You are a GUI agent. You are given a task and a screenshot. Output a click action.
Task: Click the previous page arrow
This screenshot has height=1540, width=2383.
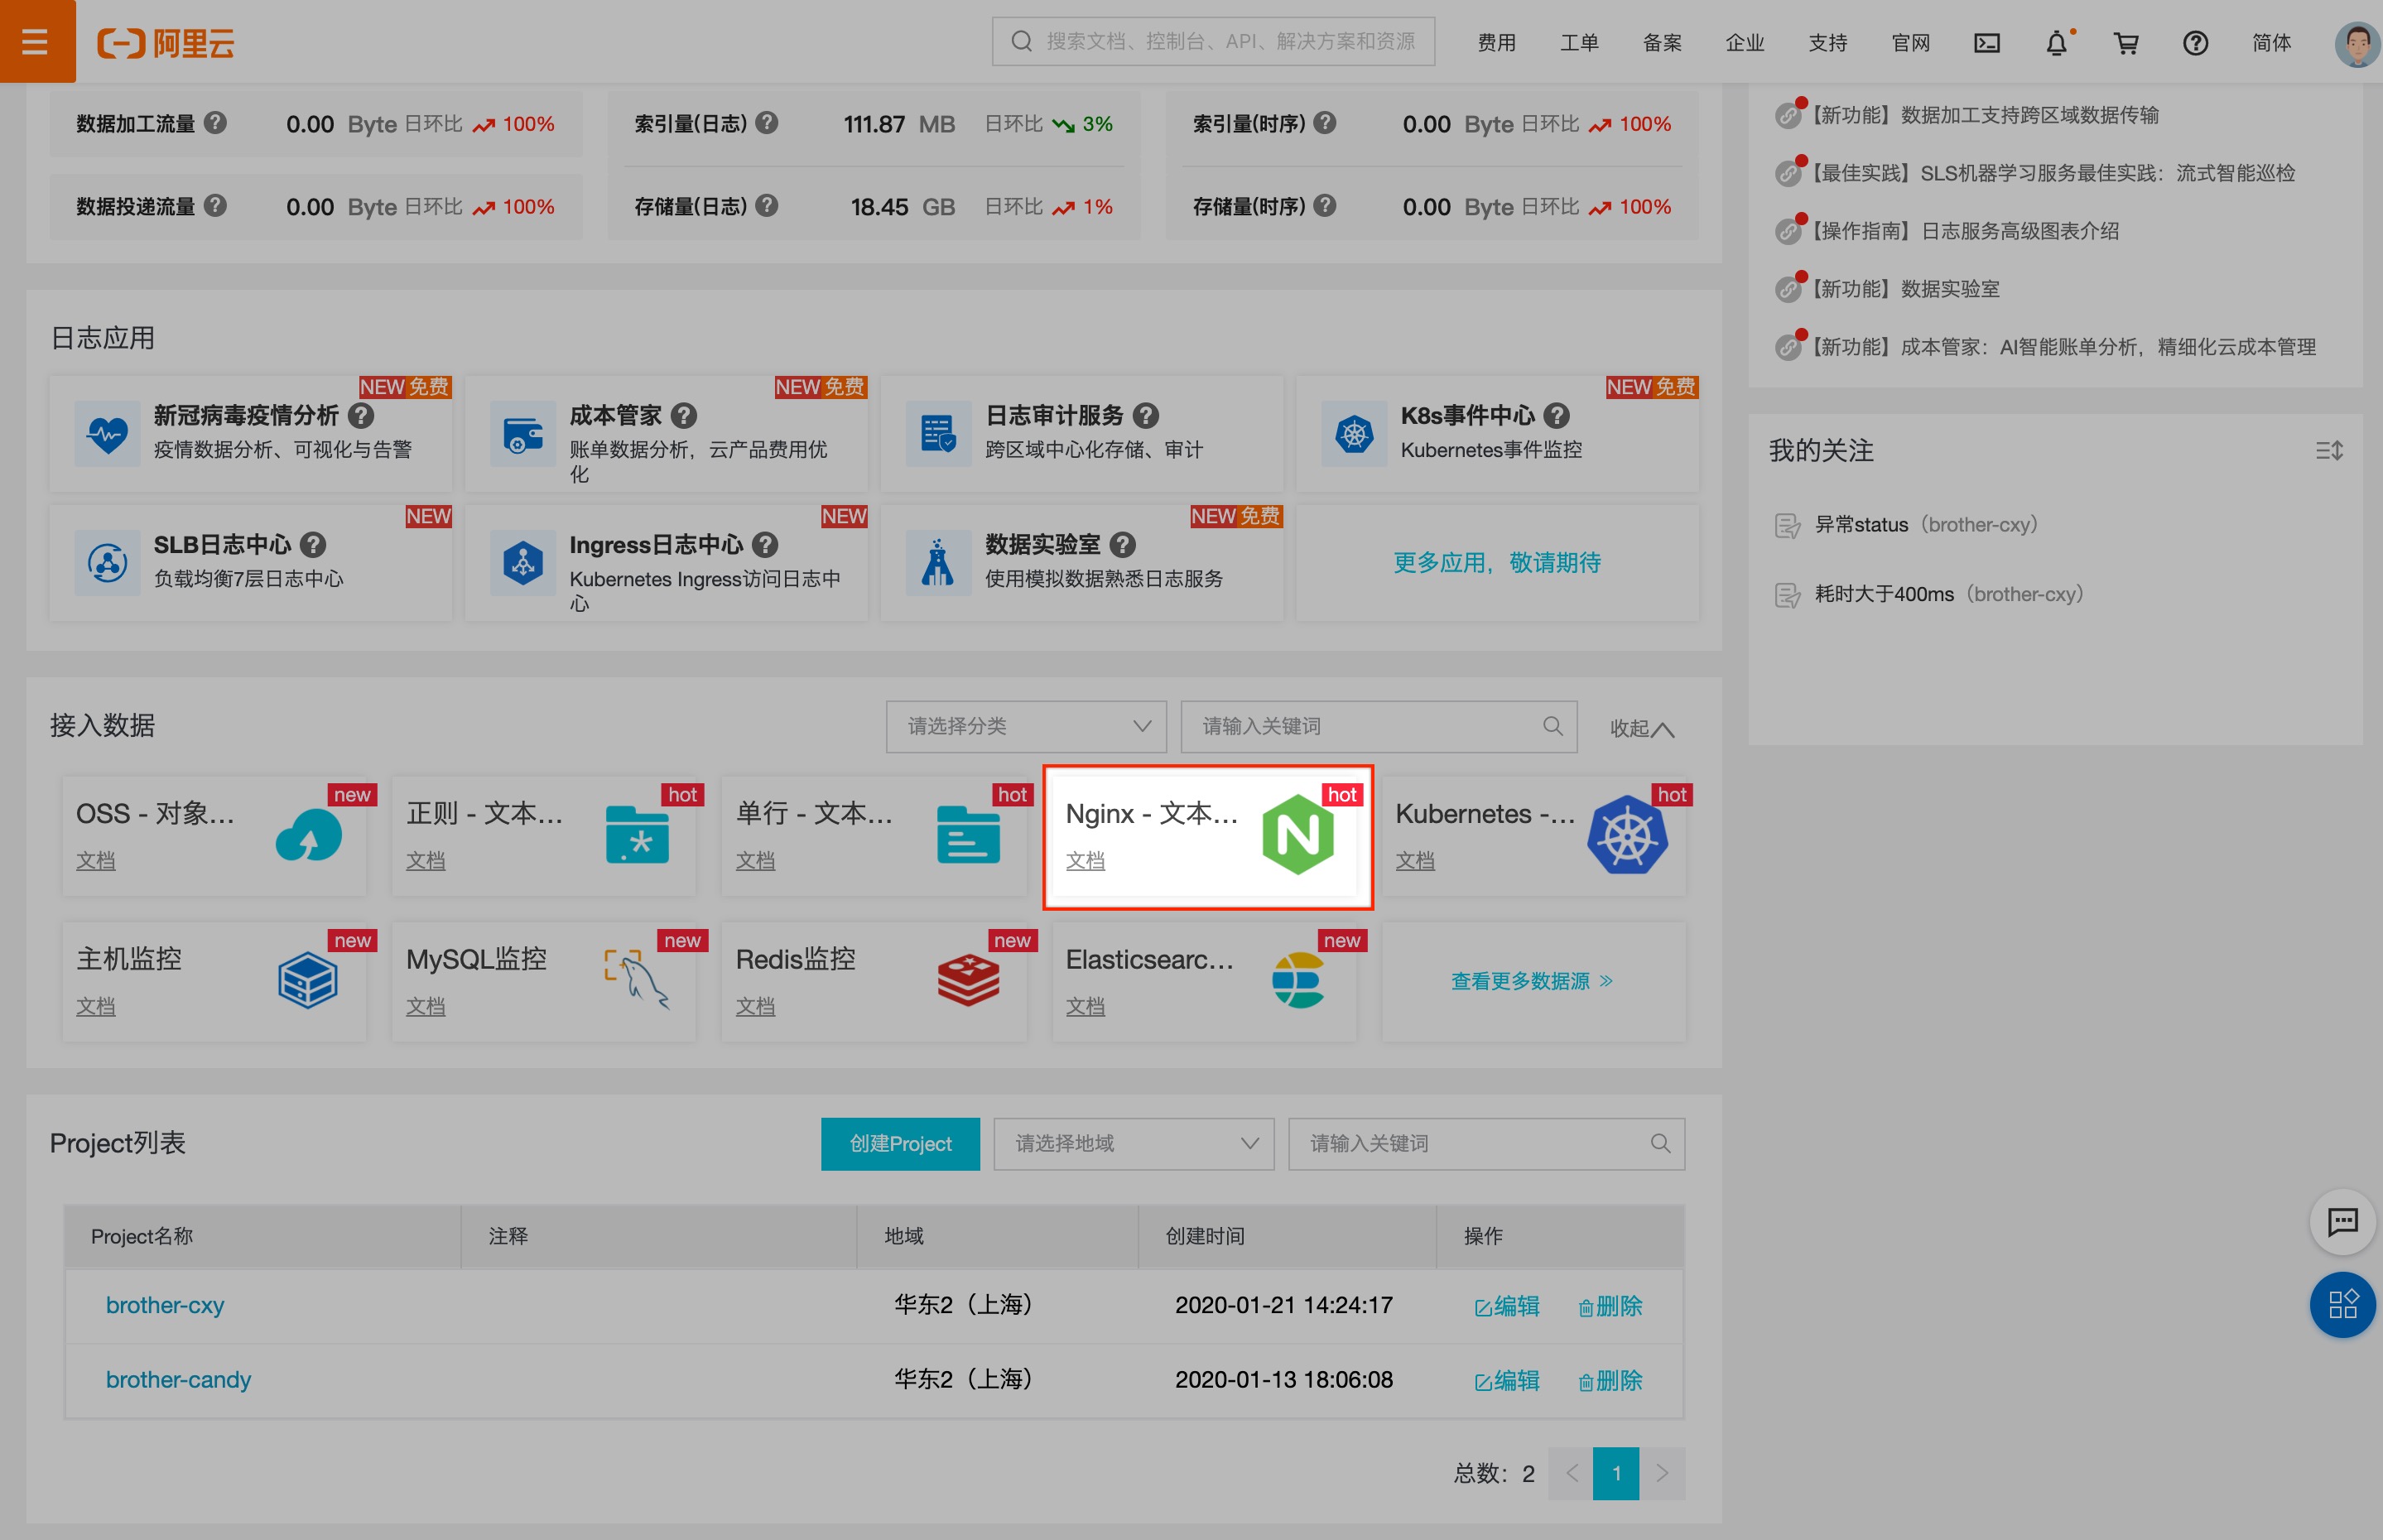coord(1571,1473)
